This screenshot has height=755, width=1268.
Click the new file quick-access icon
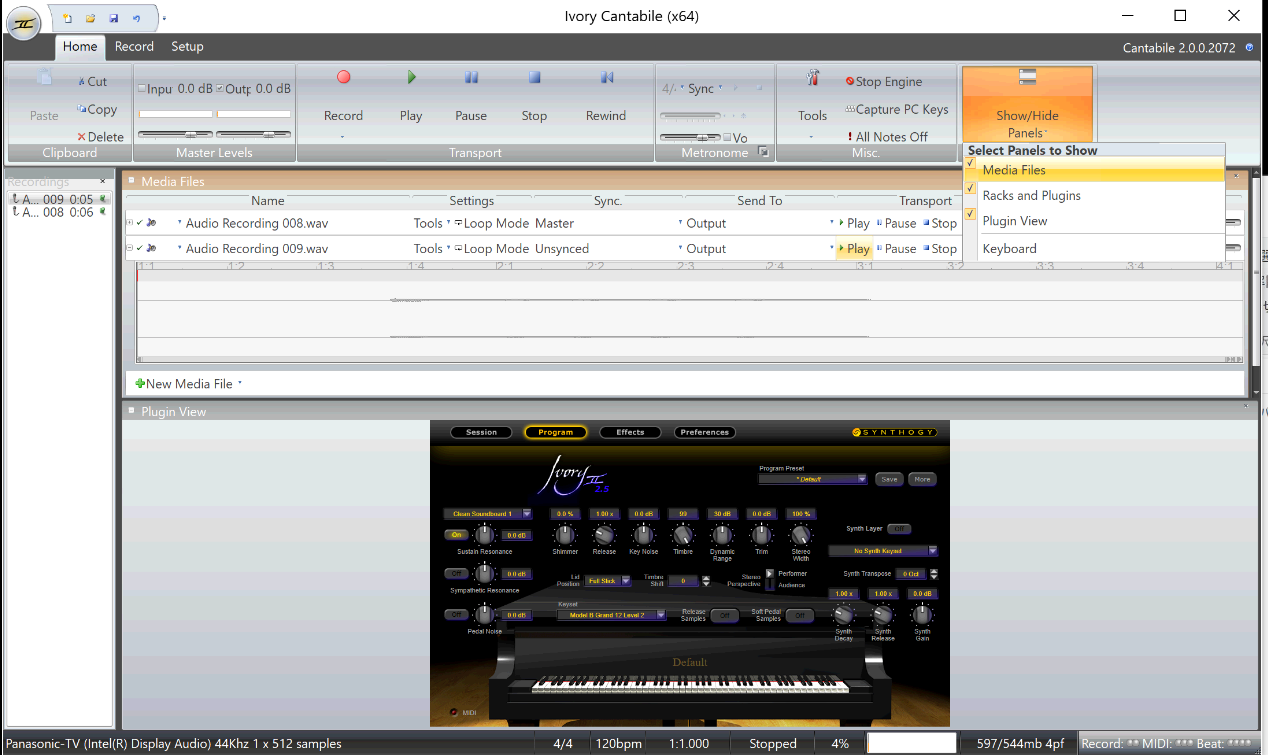coord(68,18)
